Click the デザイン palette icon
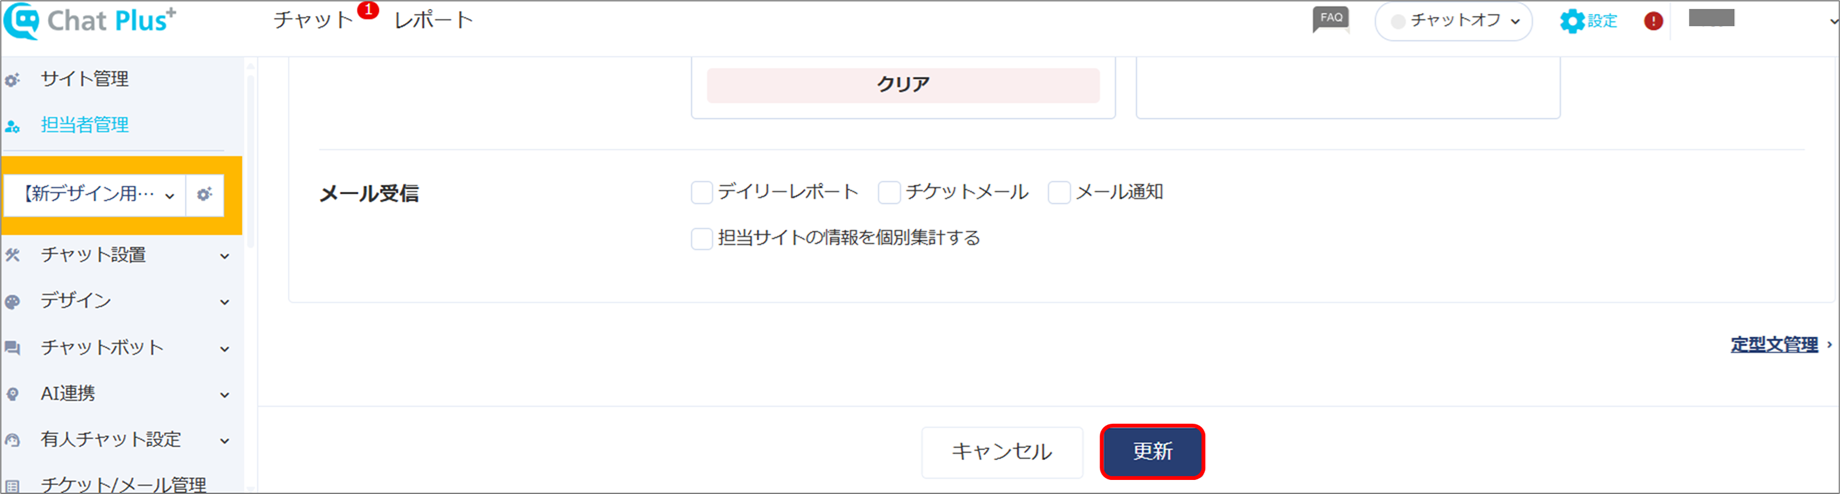1840x494 pixels. (x=12, y=301)
